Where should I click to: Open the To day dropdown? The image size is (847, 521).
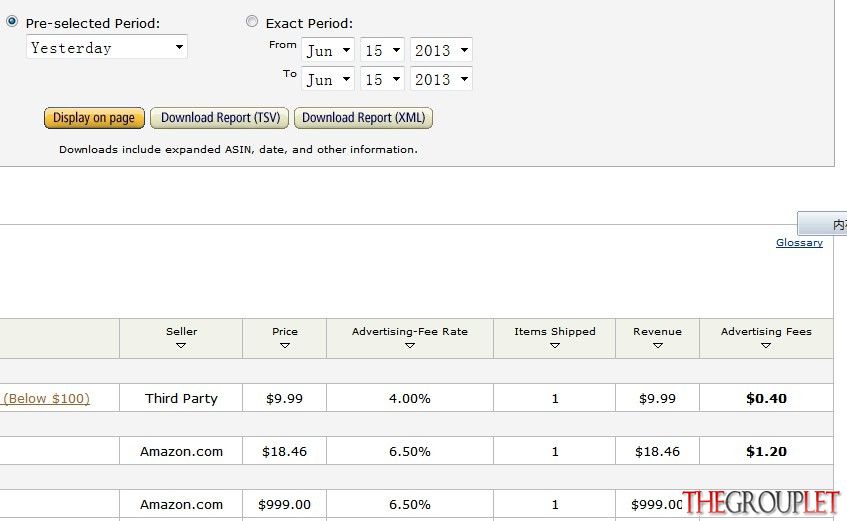(x=382, y=79)
